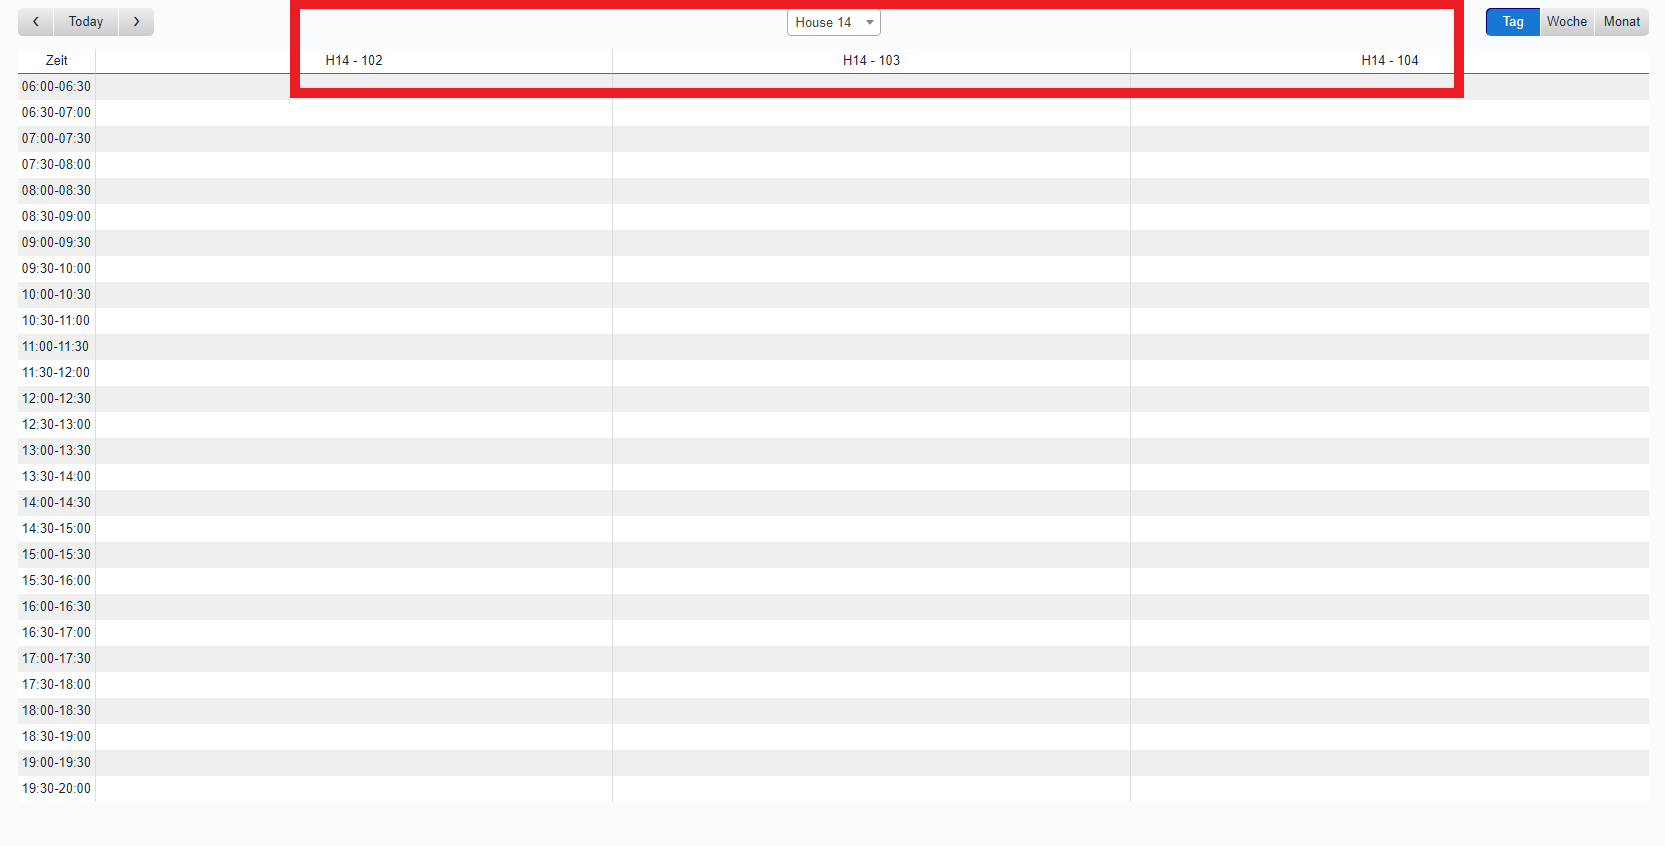Select 14:00-14:30 slot in H14 - 102 column
This screenshot has width=1665, height=846.
pyautogui.click(x=354, y=503)
